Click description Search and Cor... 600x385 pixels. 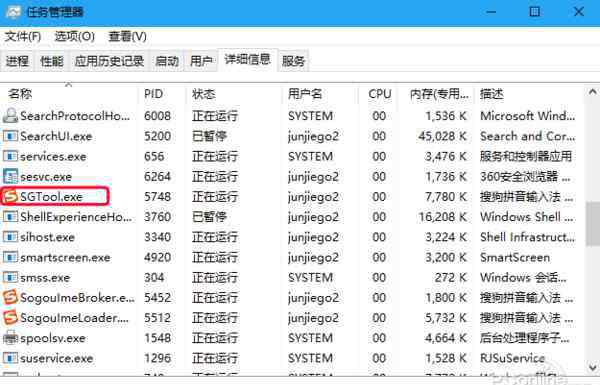(527, 136)
